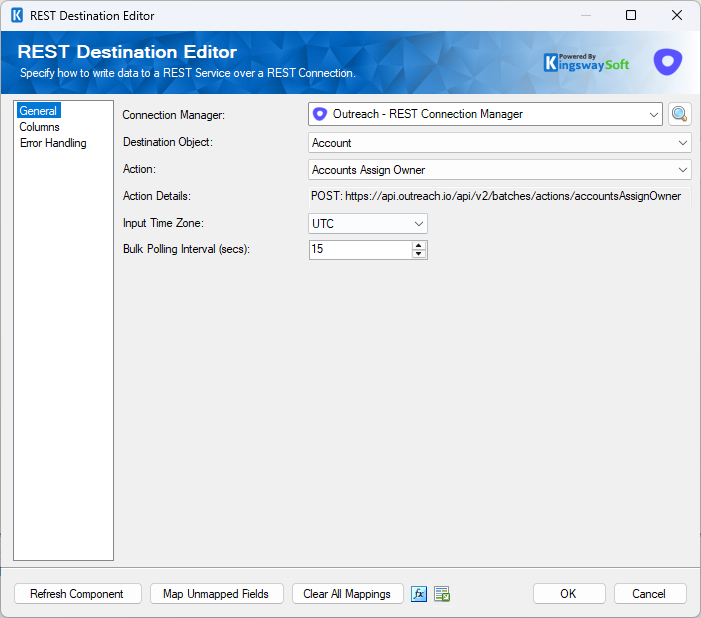This screenshot has height=618, width=701.
Task: Click the documentation table icon next to fx
Action: coord(442,594)
